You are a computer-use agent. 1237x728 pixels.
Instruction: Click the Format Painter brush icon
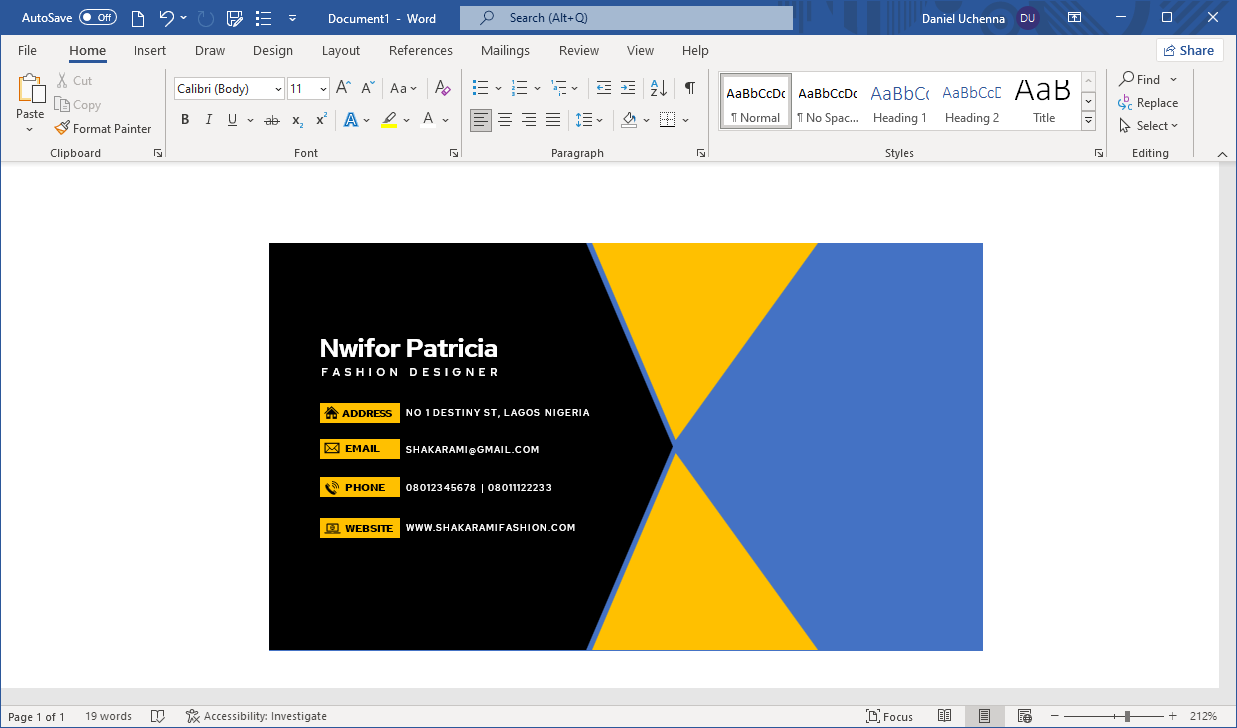coord(62,128)
